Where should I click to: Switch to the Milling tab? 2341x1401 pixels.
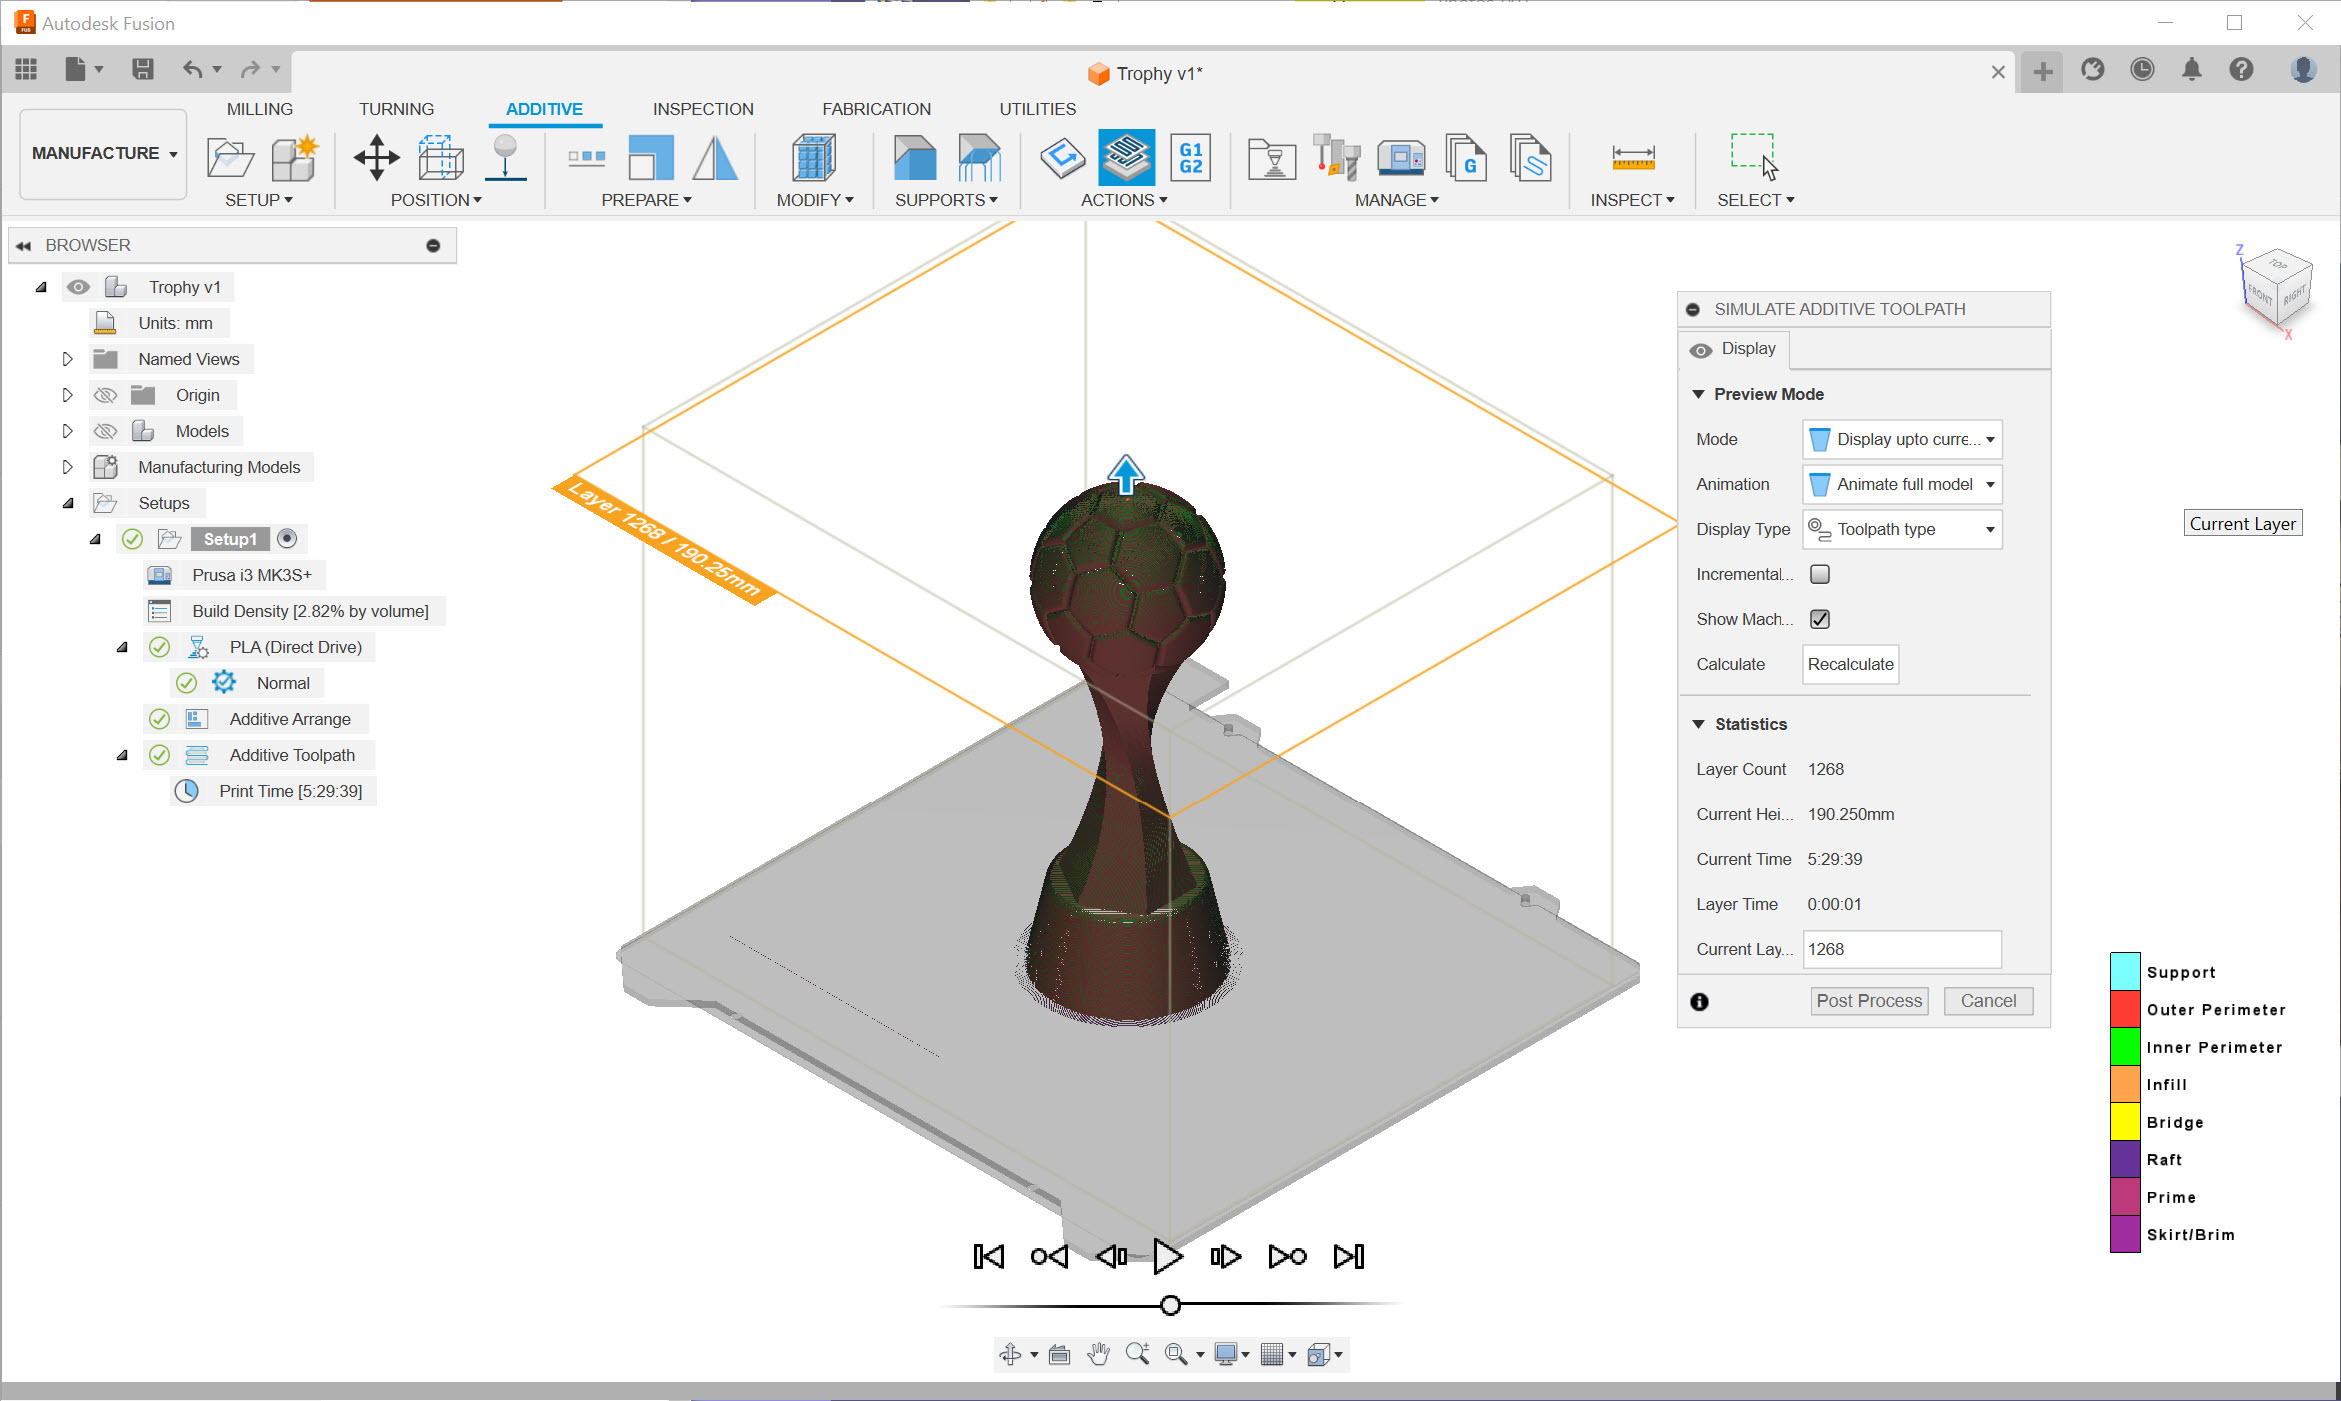coord(259,109)
